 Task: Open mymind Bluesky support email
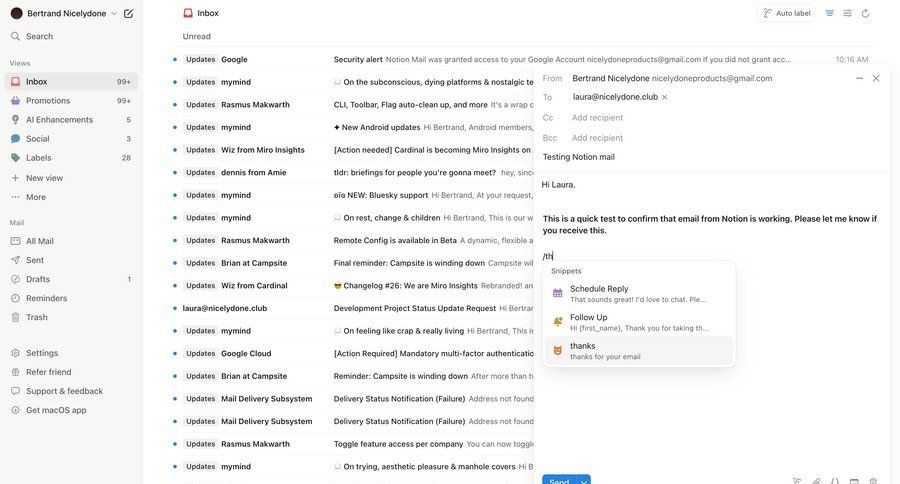tap(352, 195)
